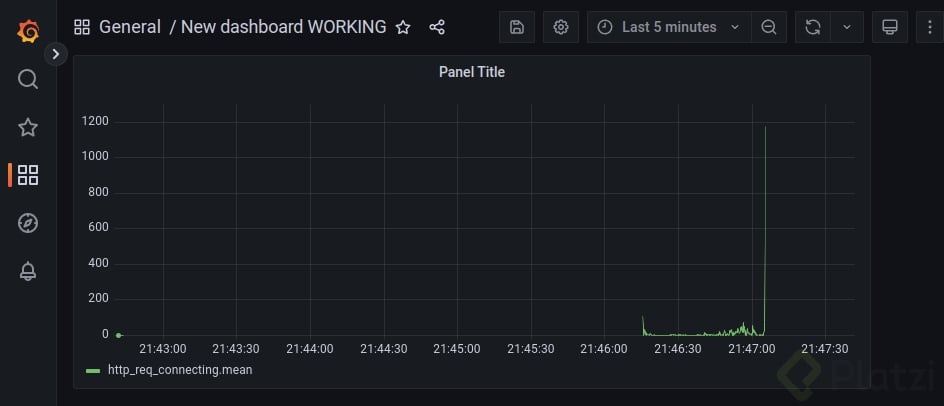Mark dashboard as favorite with star
The width and height of the screenshot is (944, 406).
403,27
